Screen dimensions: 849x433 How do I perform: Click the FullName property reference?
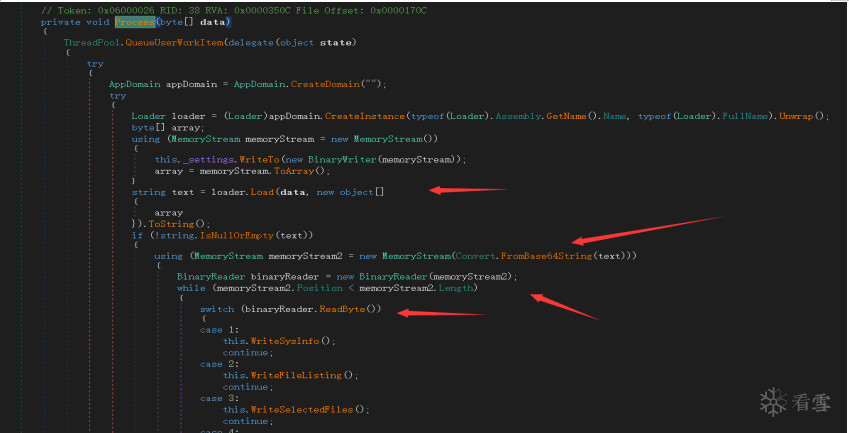click(x=744, y=116)
